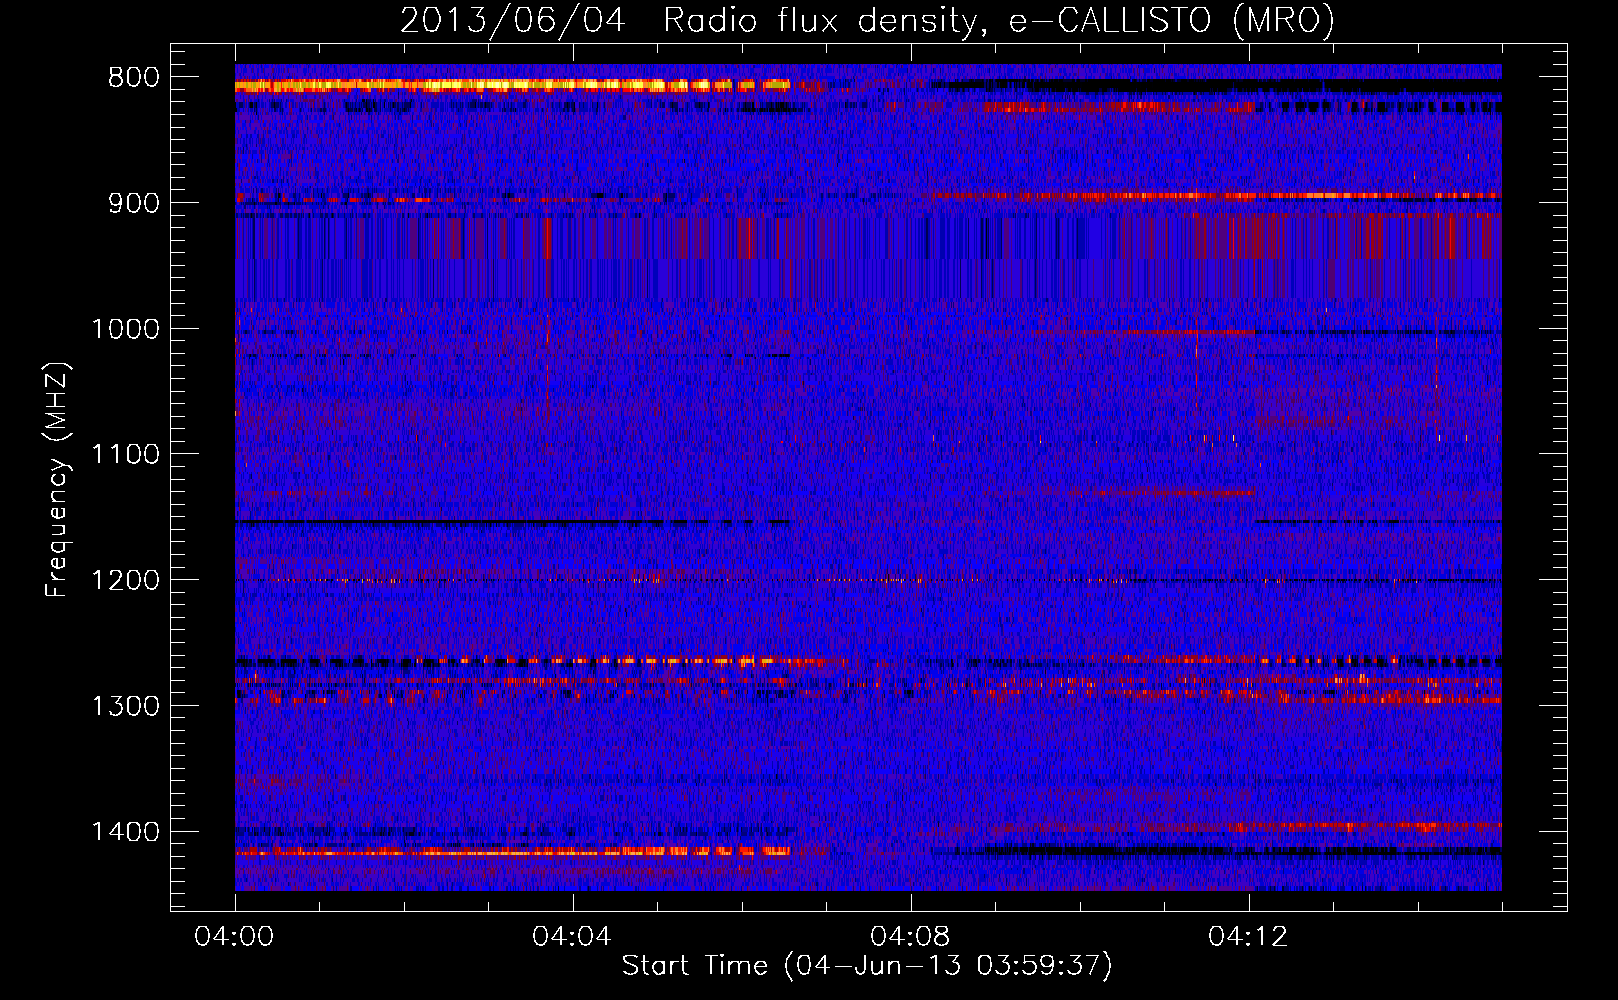Click the 900 frequency tick label
This screenshot has width=1618, height=1000.
click(133, 203)
